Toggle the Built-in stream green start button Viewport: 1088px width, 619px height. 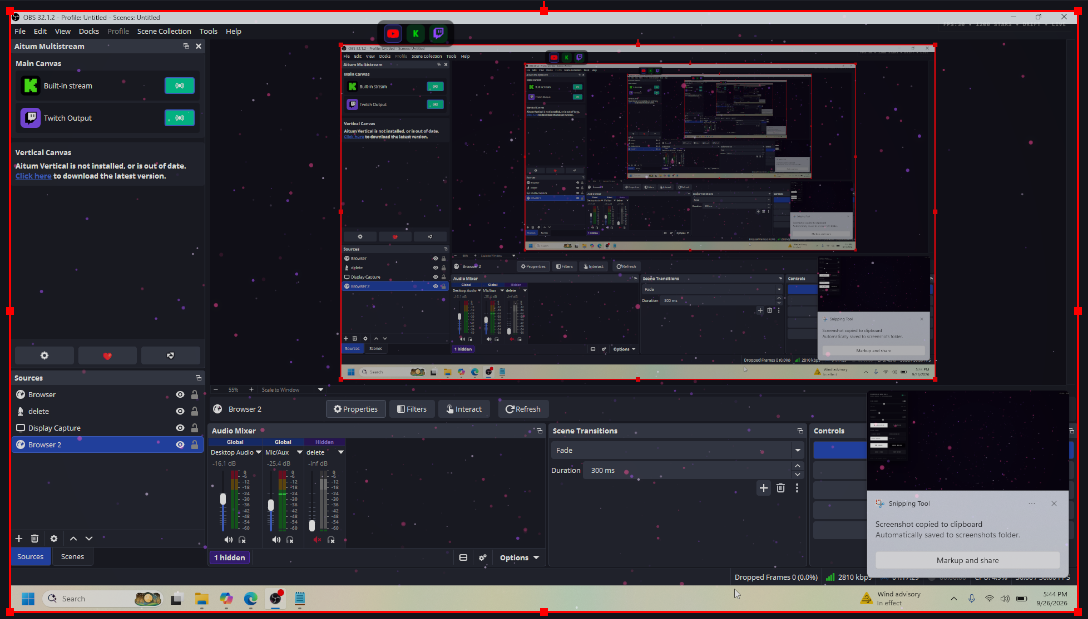[x=180, y=85]
